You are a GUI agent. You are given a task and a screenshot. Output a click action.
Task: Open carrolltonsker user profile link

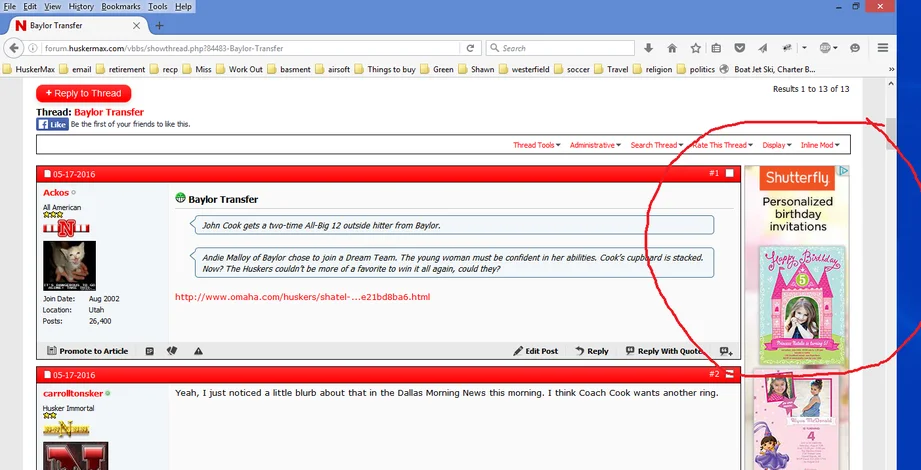pos(73,394)
